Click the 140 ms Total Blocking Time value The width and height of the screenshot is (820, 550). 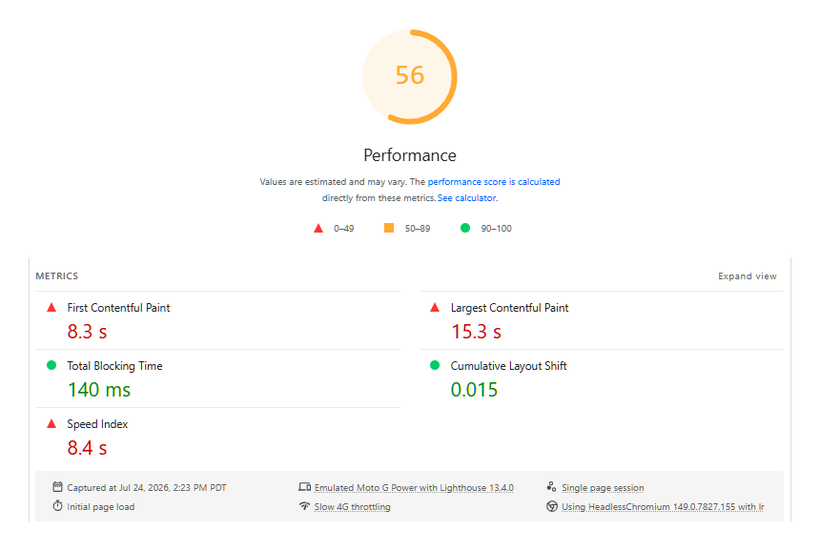(99, 389)
